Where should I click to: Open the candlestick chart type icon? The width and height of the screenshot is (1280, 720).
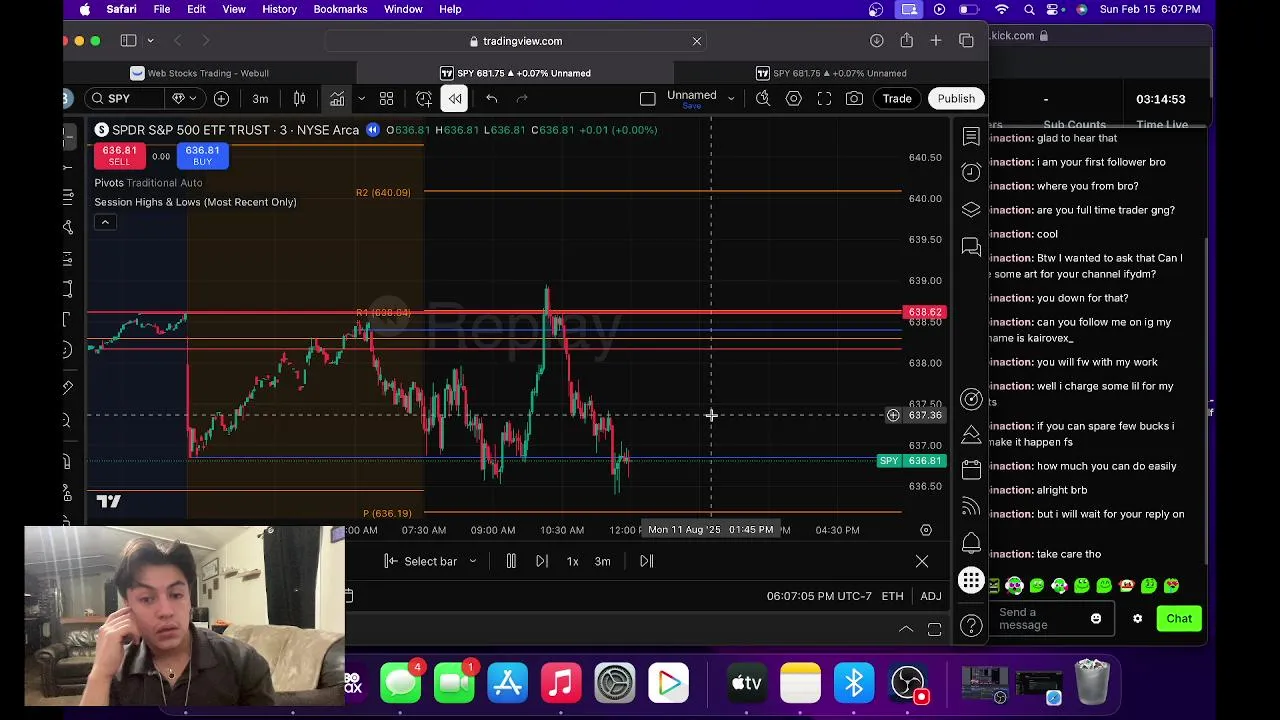coord(299,98)
